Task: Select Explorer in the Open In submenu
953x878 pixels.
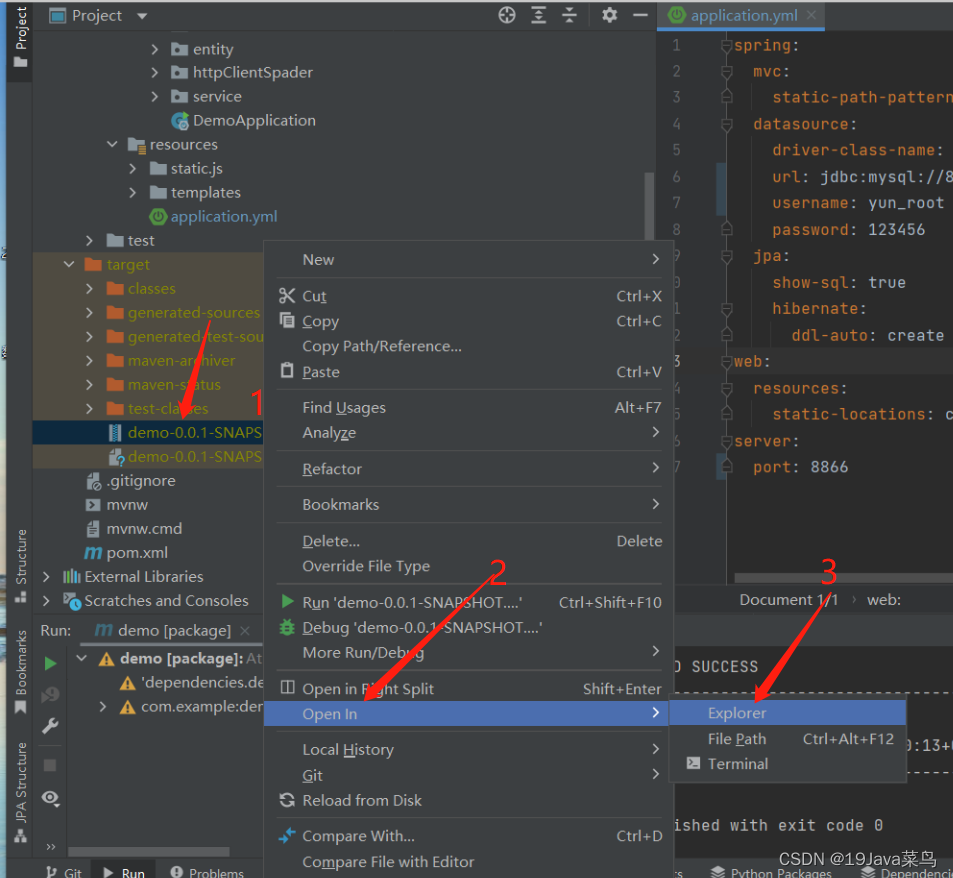Action: coord(787,713)
